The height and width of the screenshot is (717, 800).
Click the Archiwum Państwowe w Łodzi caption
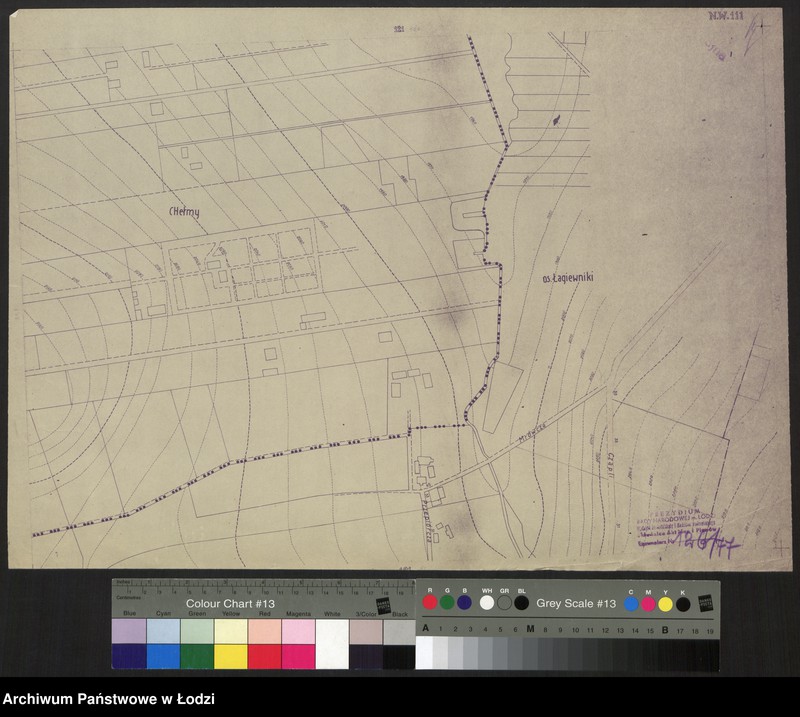[x=108, y=700]
